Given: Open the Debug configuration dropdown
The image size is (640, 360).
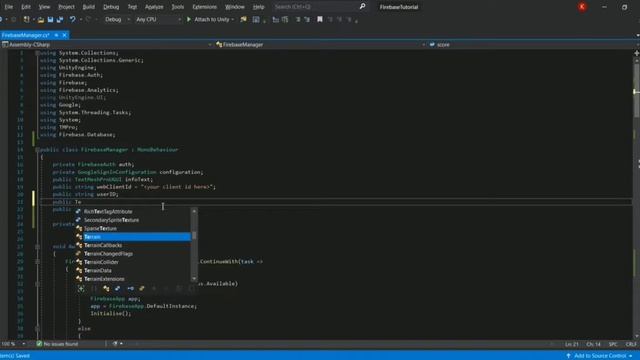Looking at the screenshot, I should pyautogui.click(x=117, y=19).
